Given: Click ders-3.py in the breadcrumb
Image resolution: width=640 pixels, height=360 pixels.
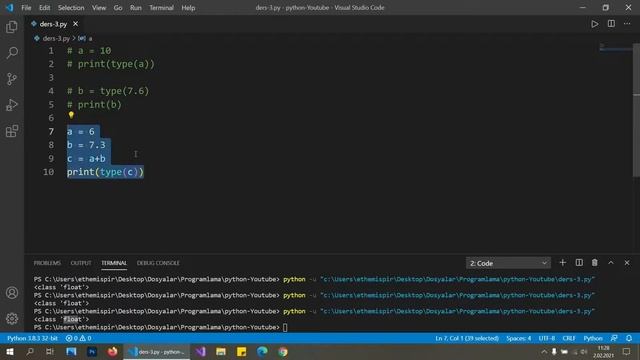Looking at the screenshot, I should pos(56,38).
